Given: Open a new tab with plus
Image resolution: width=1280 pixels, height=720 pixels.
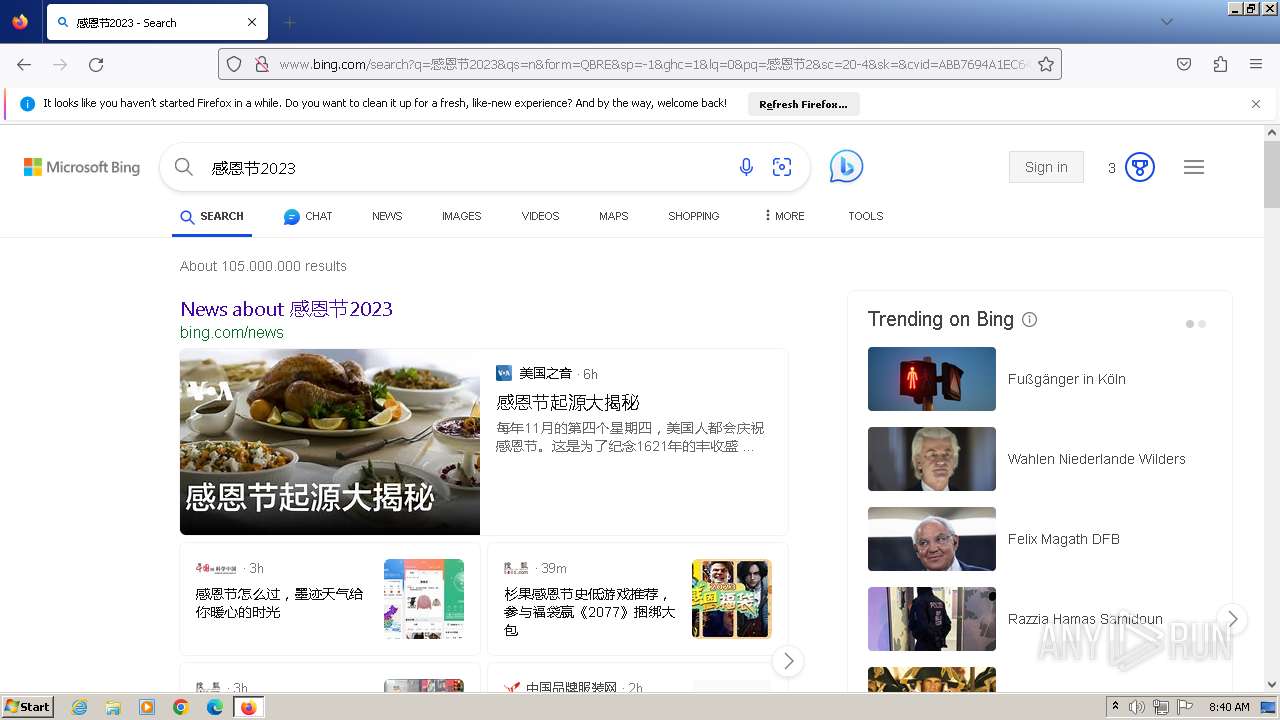Looking at the screenshot, I should tap(289, 22).
